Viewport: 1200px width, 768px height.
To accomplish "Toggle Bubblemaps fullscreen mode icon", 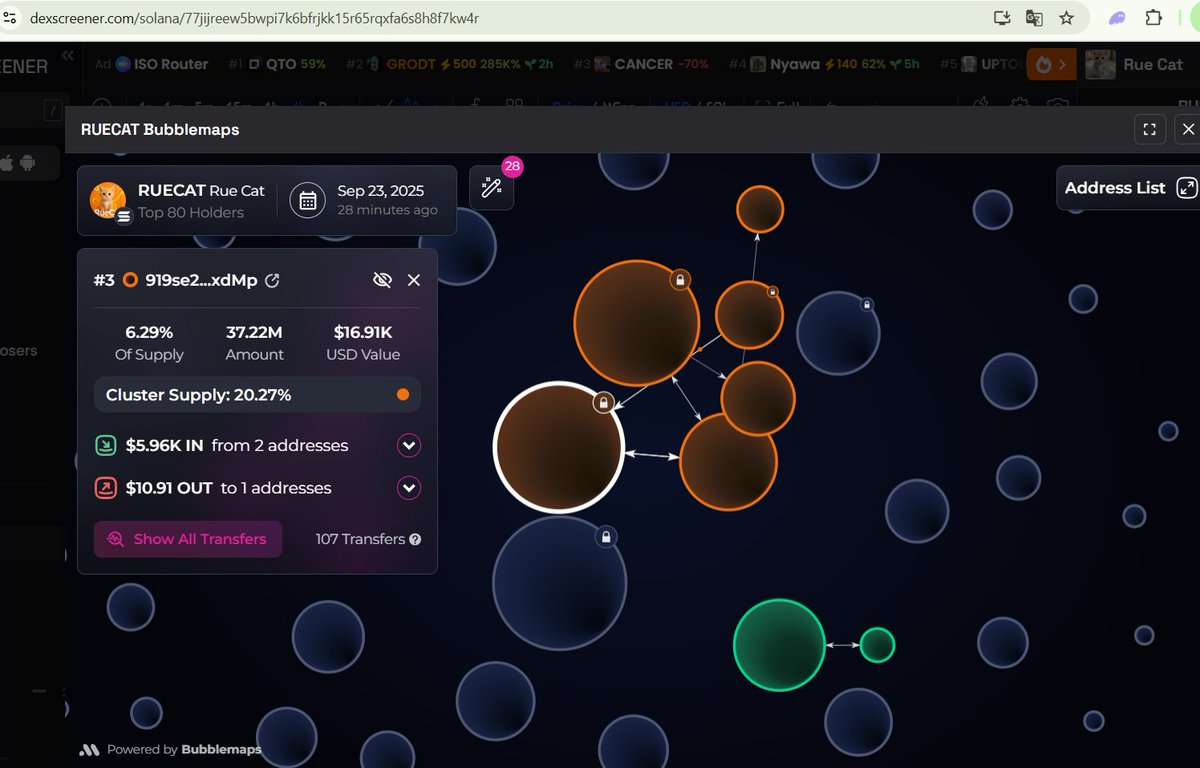I will point(1150,129).
